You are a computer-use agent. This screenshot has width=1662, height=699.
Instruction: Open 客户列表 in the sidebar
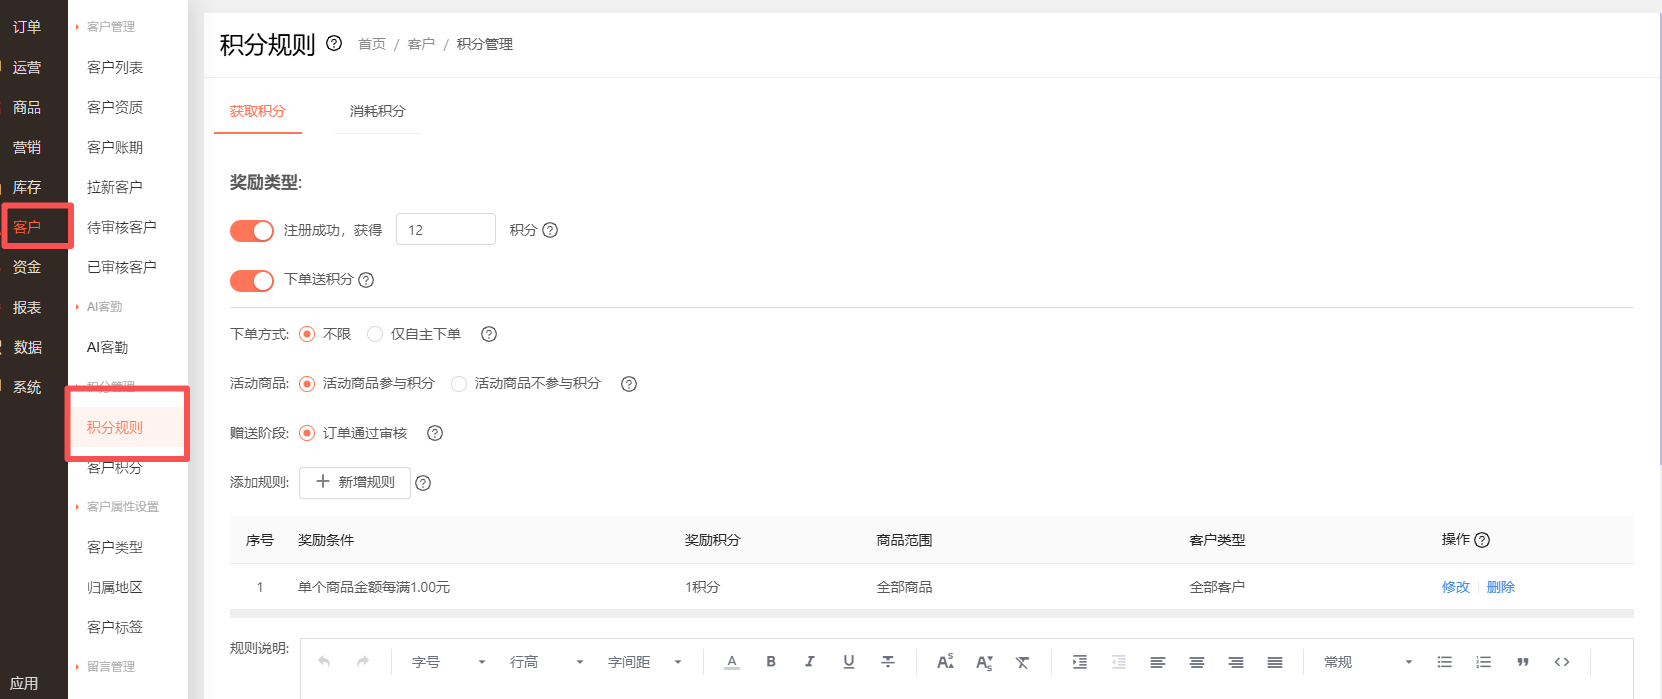point(115,67)
